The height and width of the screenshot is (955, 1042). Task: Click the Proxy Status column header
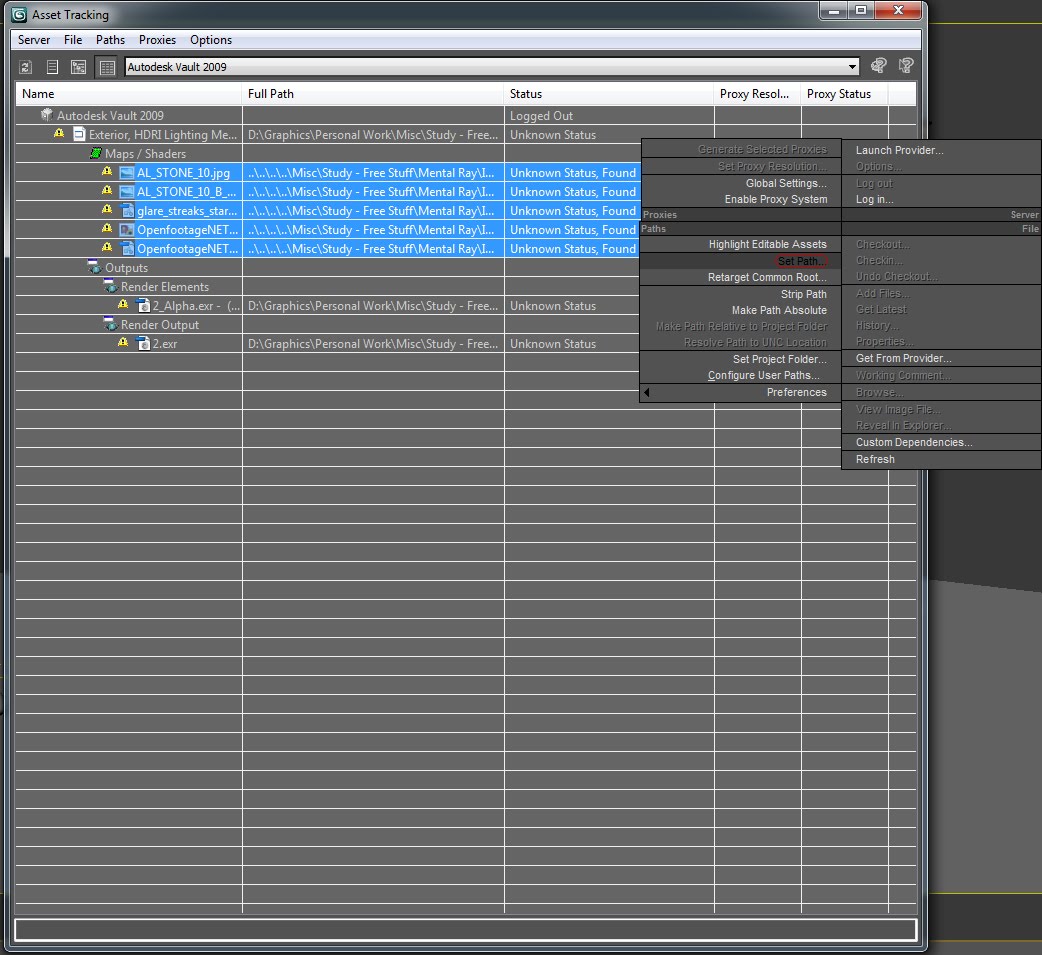844,94
